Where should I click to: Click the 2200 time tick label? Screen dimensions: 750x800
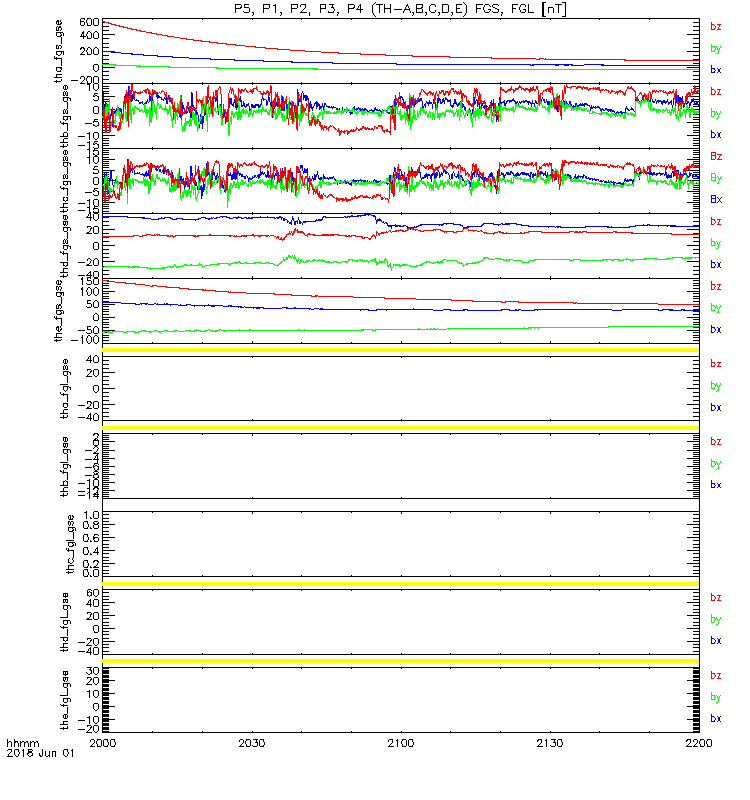[x=698, y=743]
